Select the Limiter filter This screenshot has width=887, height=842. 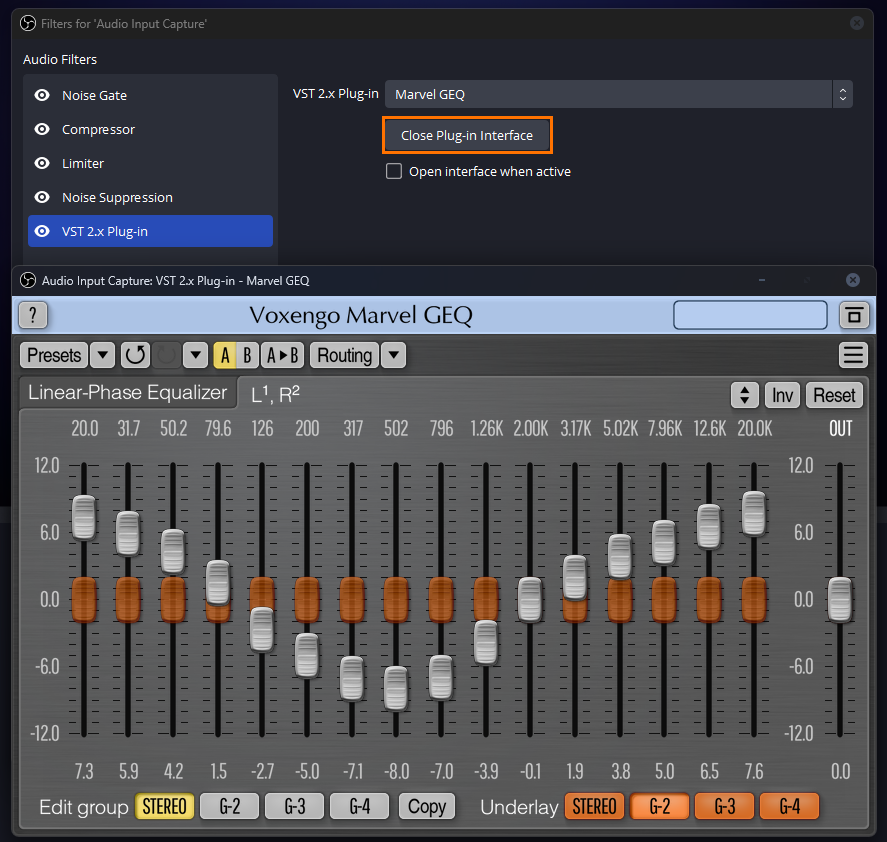[150, 163]
